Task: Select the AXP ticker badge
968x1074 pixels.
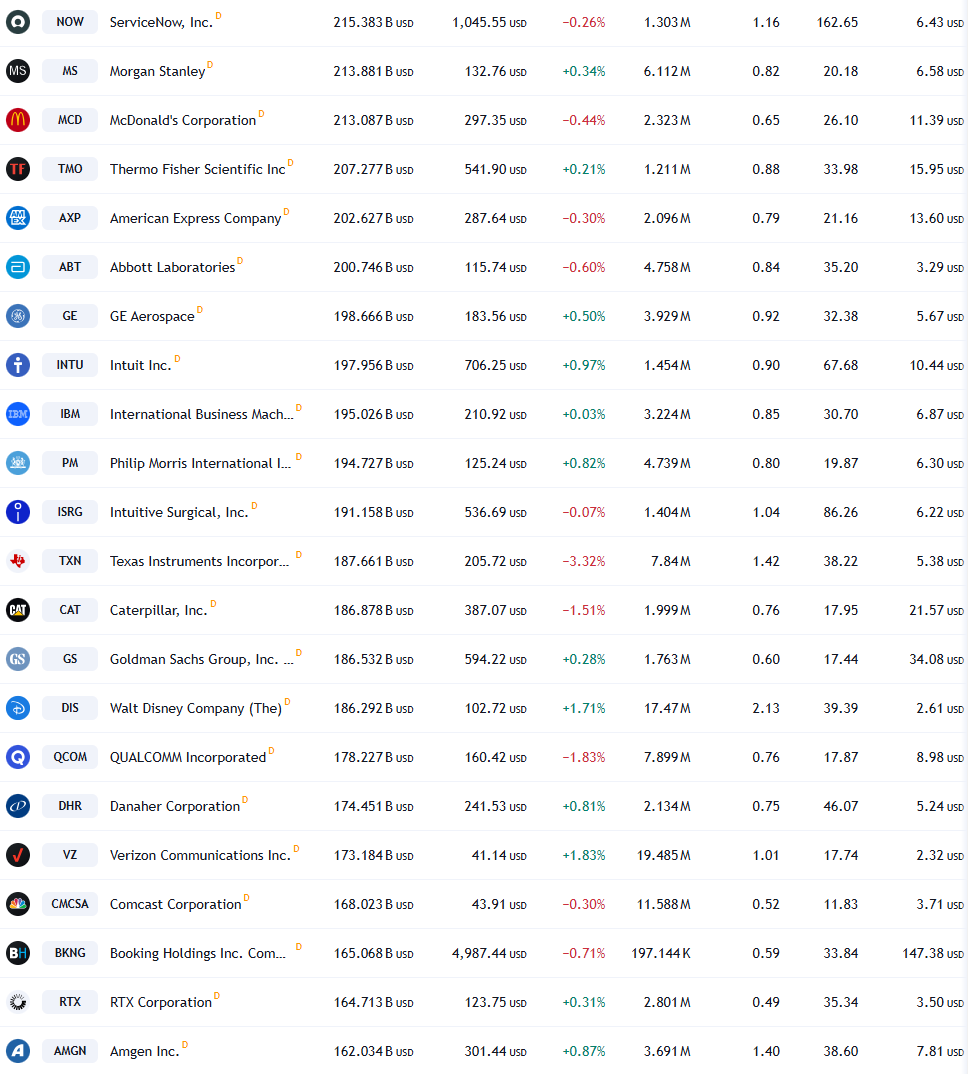Action: (x=70, y=218)
